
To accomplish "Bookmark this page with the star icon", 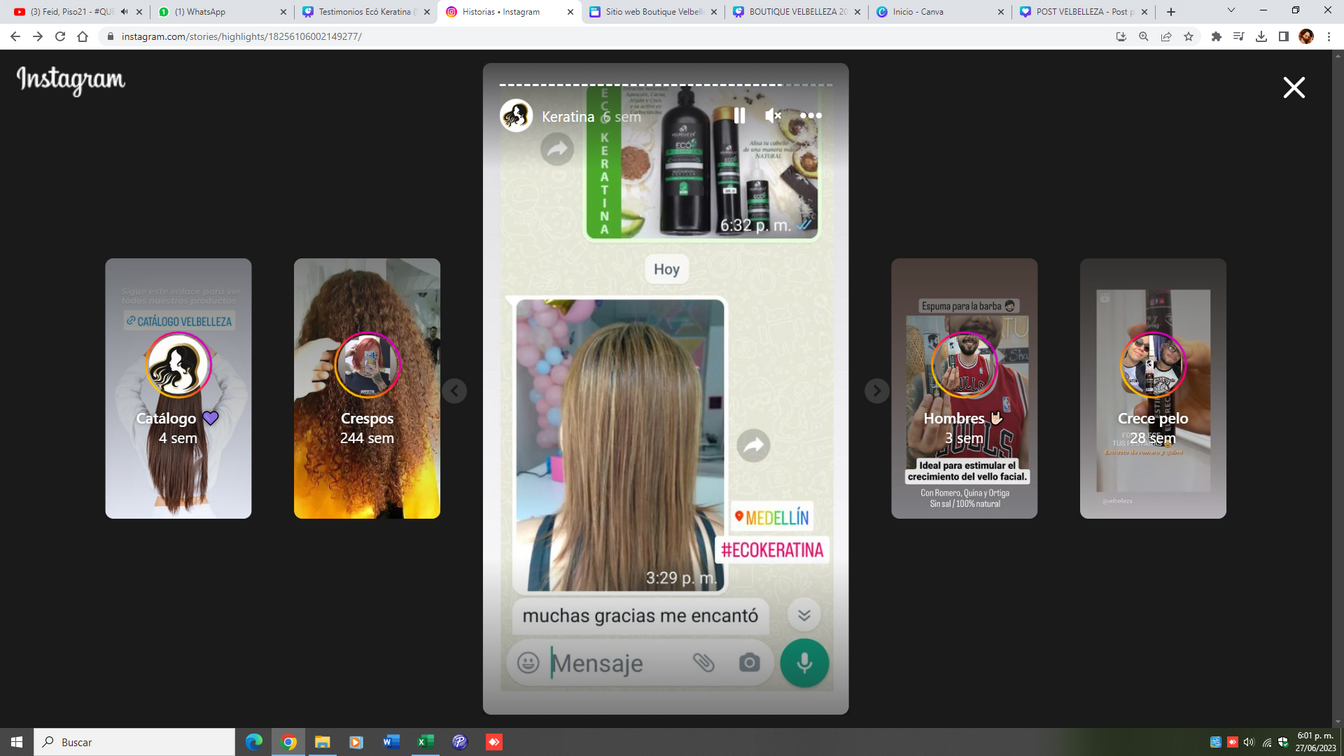I will pyautogui.click(x=1189, y=36).
